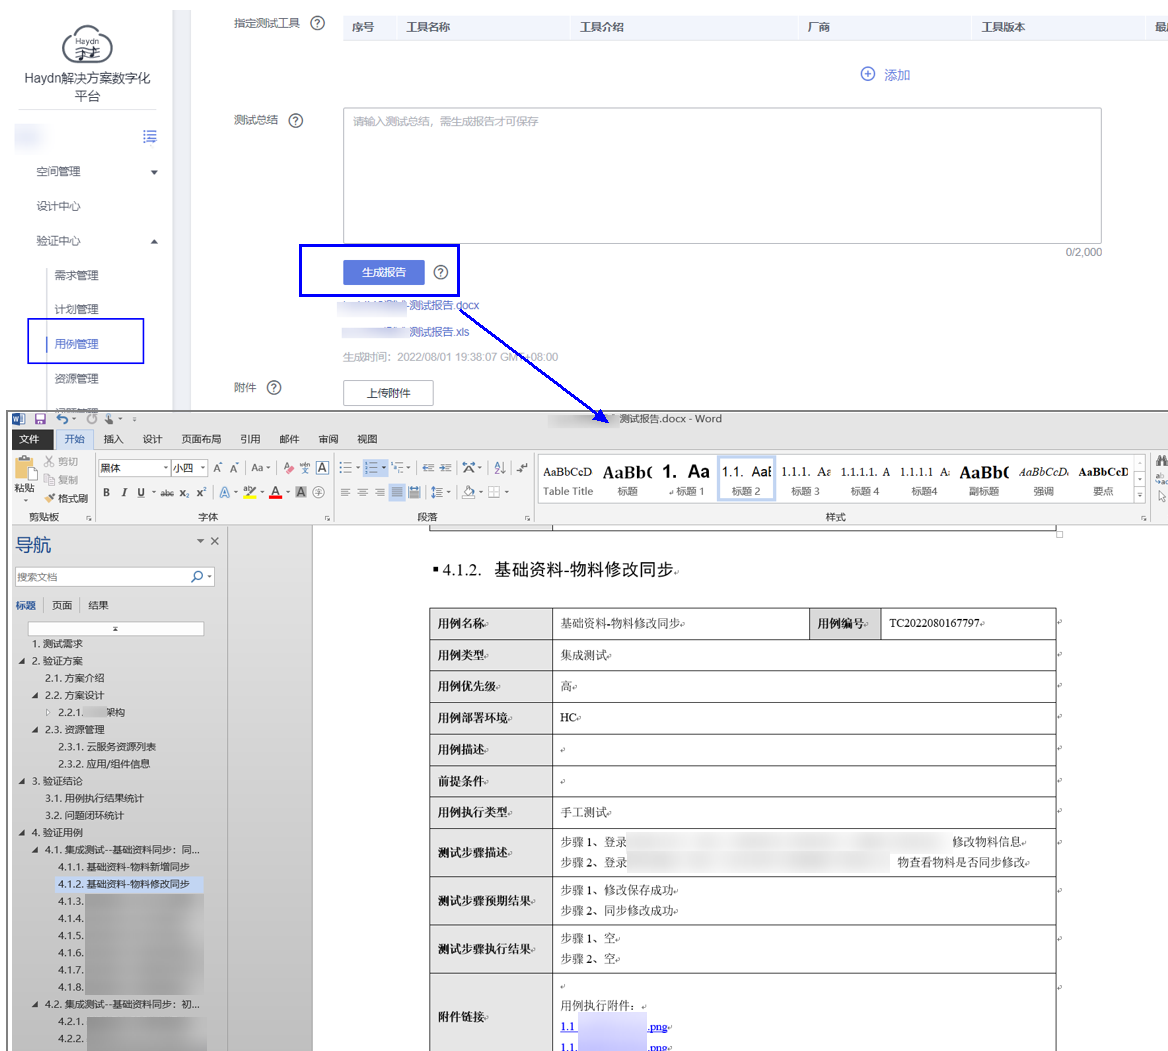Click the decrease indent icon
Viewport: 1168px width, 1051px height.
[x=428, y=468]
